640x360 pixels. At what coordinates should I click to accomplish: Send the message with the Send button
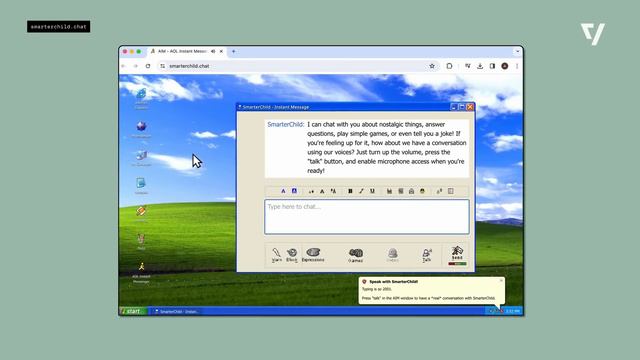point(457,255)
